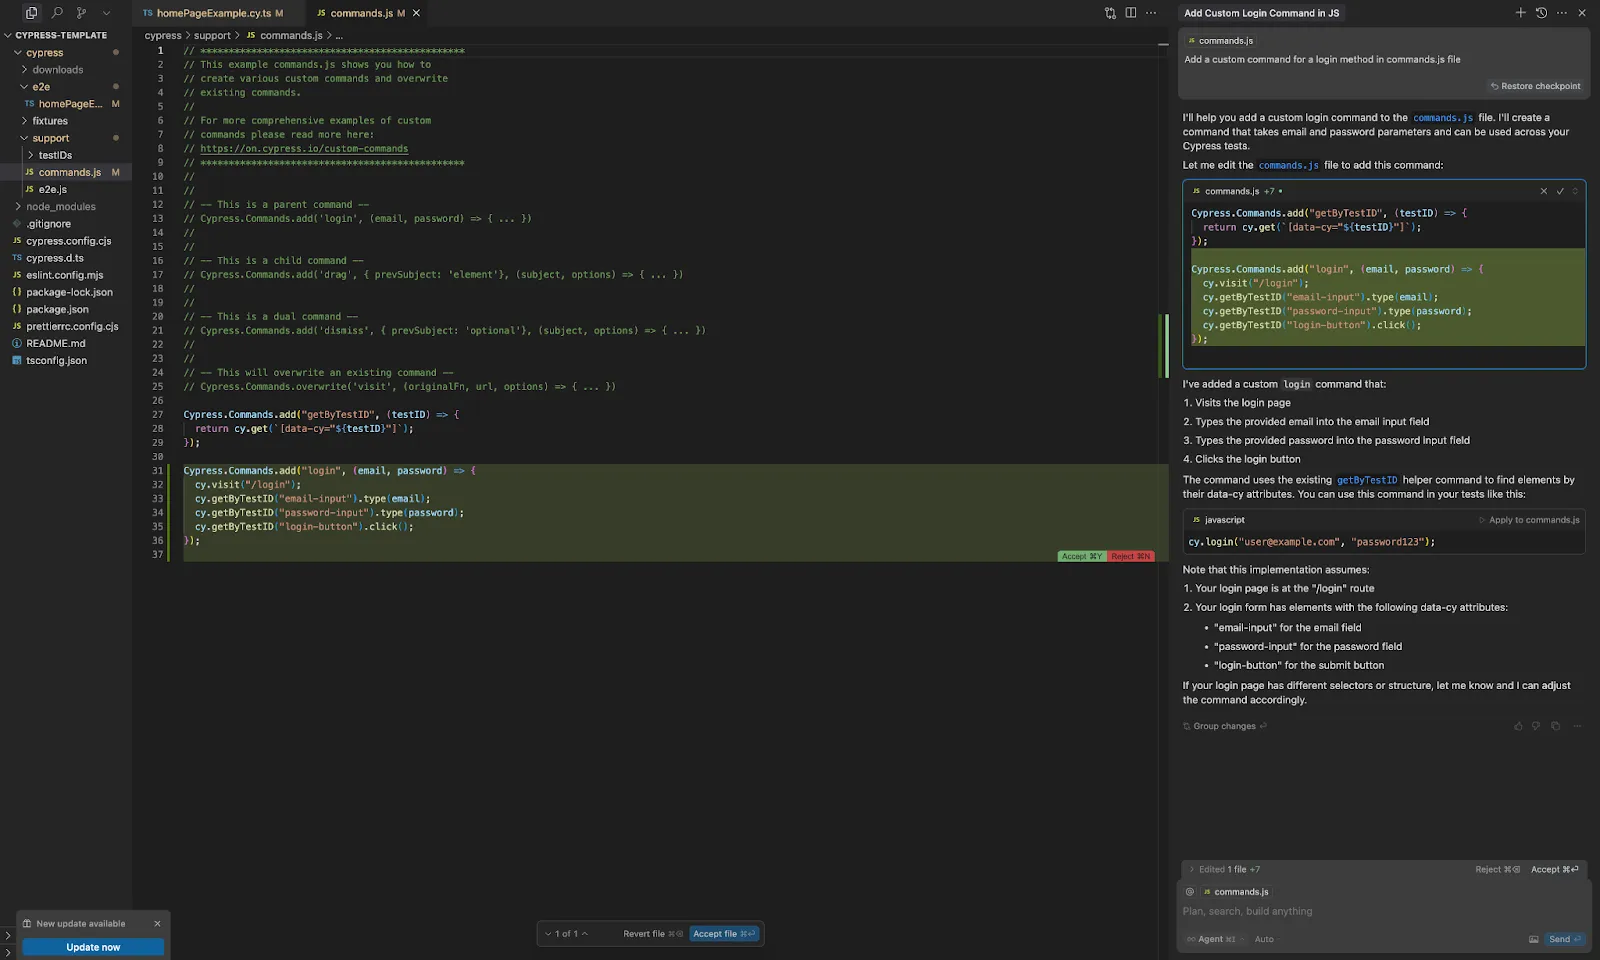
Task: Follow on.cypress.io custom-commands link
Action: coord(304,148)
